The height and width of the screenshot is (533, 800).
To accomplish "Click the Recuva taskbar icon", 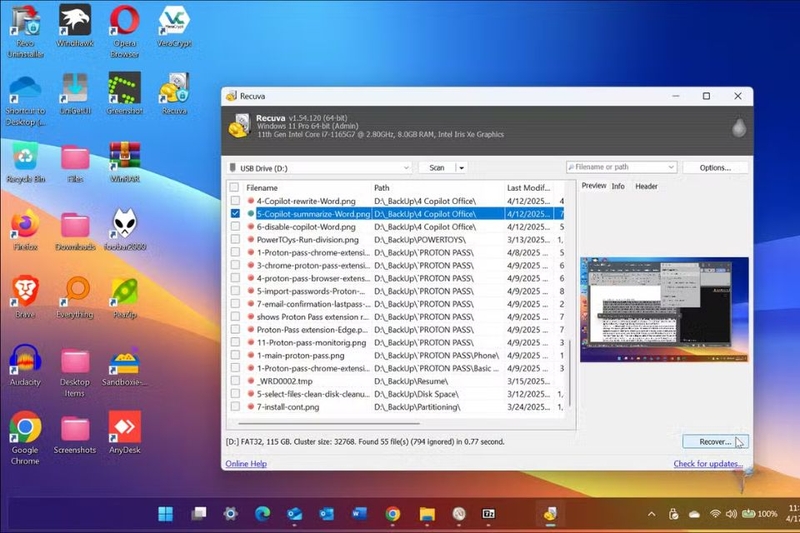I will [550, 514].
